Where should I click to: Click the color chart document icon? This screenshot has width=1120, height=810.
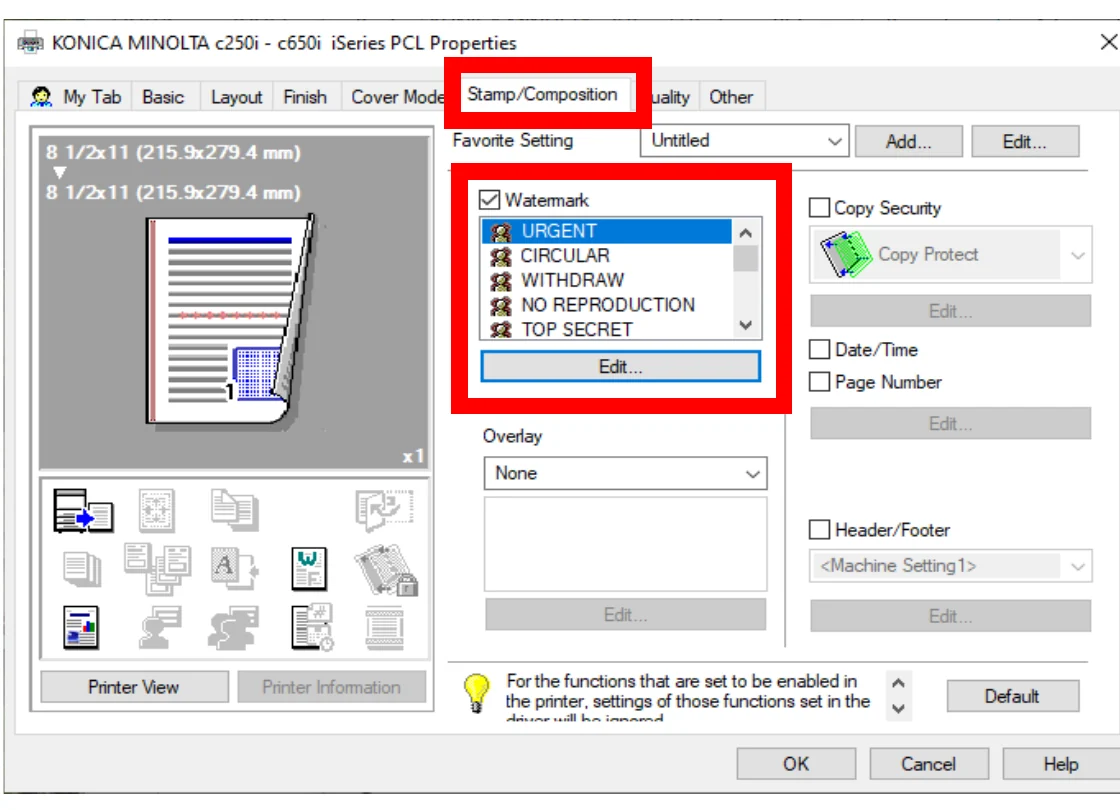point(81,627)
